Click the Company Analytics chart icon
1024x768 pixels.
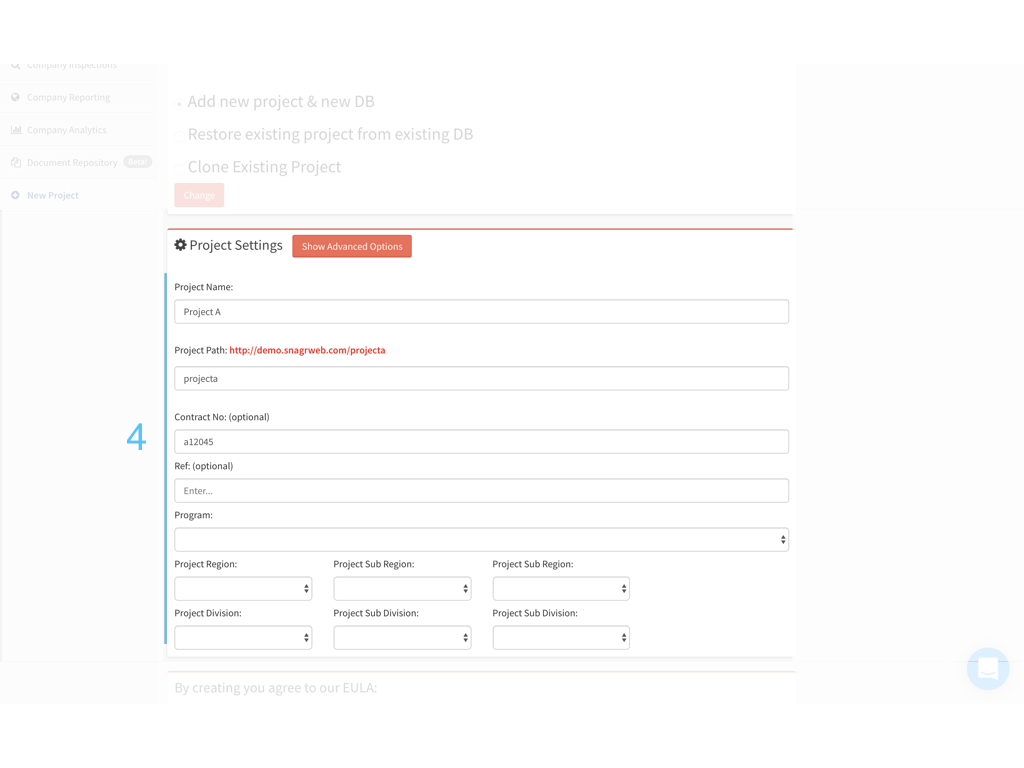pyautogui.click(x=16, y=130)
